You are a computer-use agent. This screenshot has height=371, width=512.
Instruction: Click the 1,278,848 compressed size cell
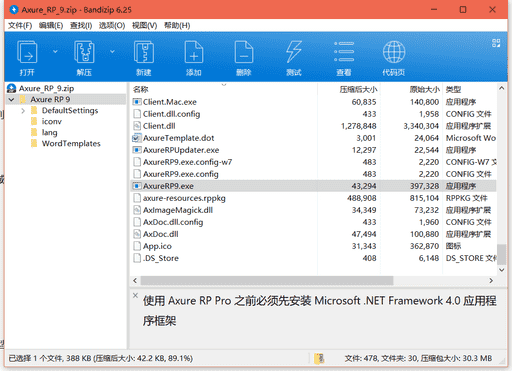coord(359,126)
